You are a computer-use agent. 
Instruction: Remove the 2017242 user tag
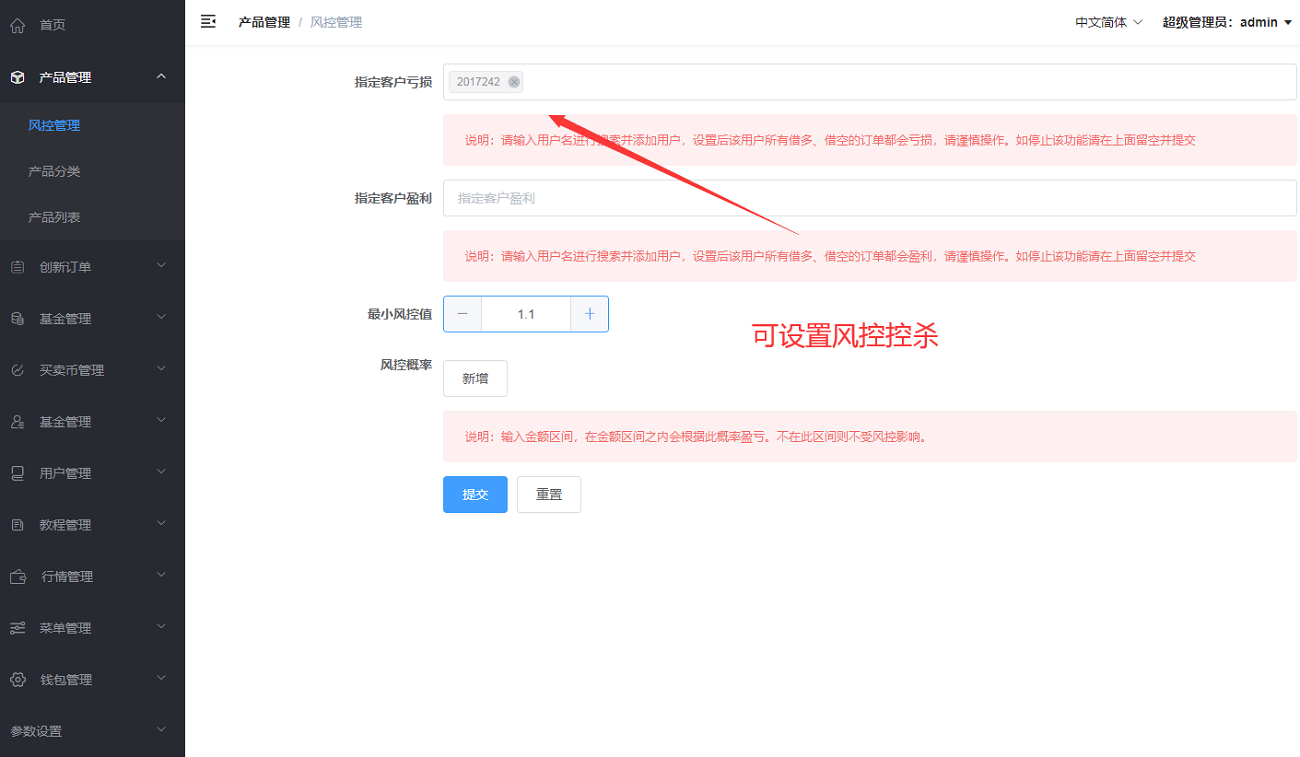tap(515, 82)
